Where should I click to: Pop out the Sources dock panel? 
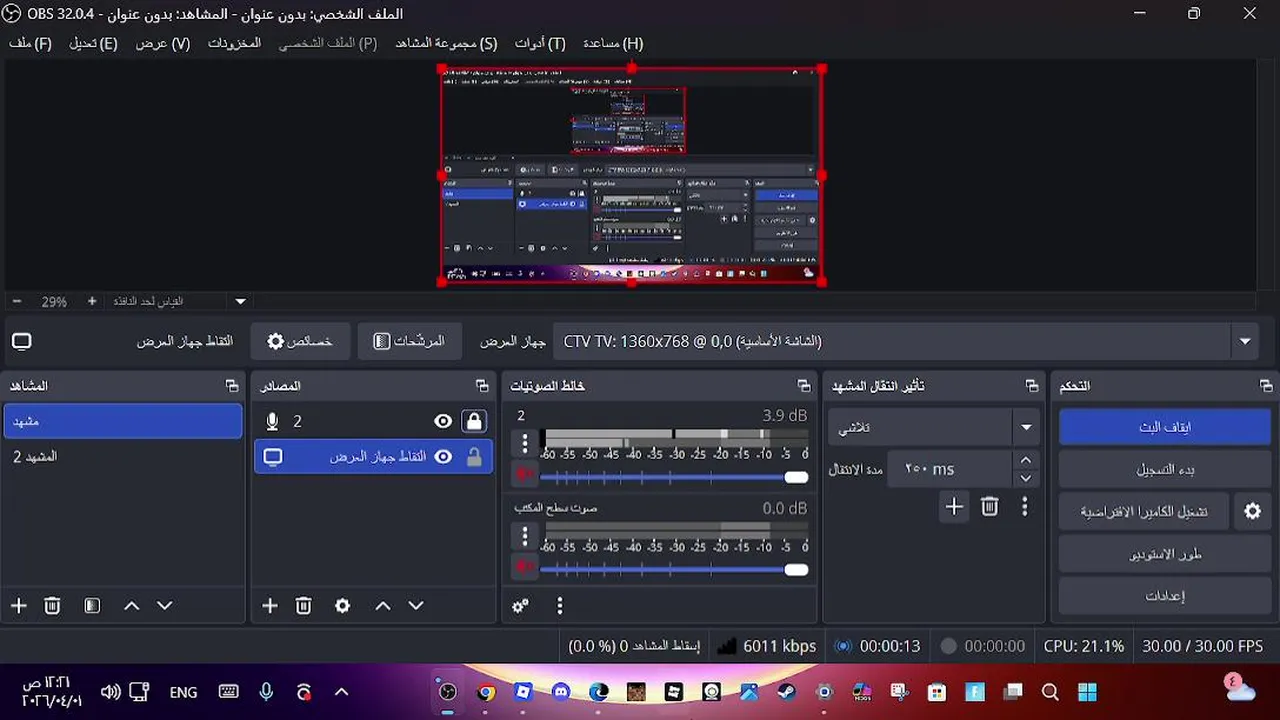pos(482,386)
